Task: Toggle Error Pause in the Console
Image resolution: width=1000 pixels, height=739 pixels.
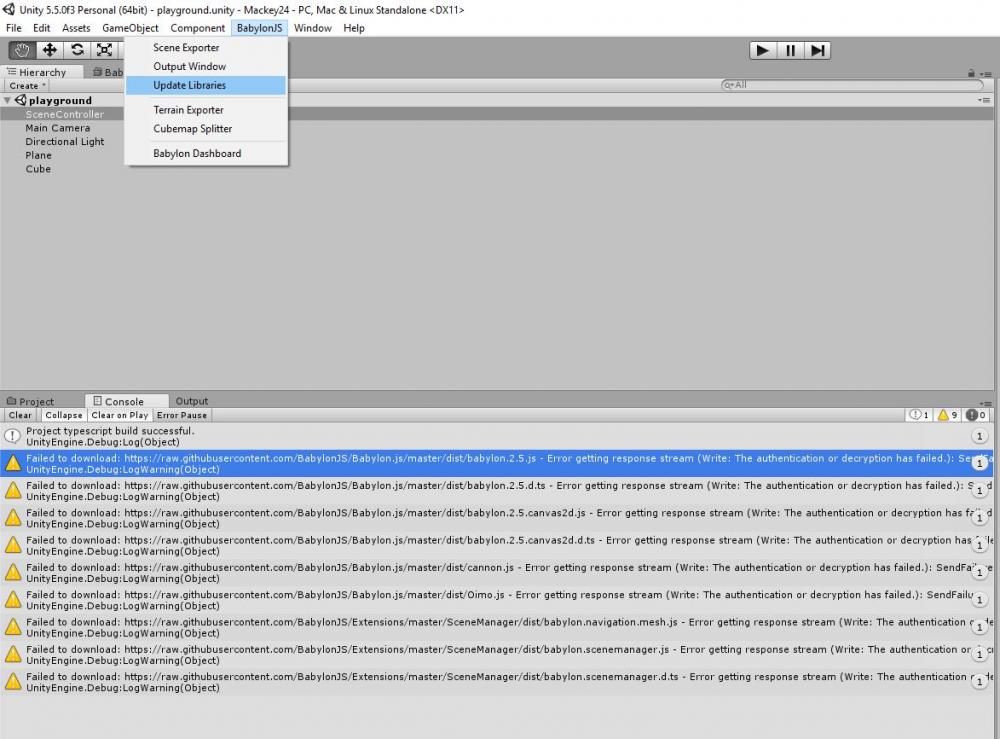Action: (x=182, y=415)
